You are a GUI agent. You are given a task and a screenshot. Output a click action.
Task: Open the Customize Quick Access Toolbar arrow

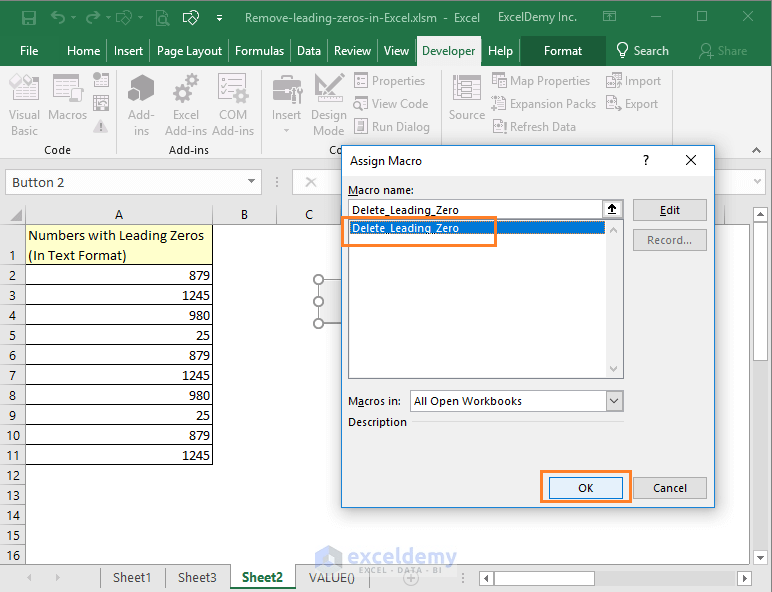click(219, 18)
